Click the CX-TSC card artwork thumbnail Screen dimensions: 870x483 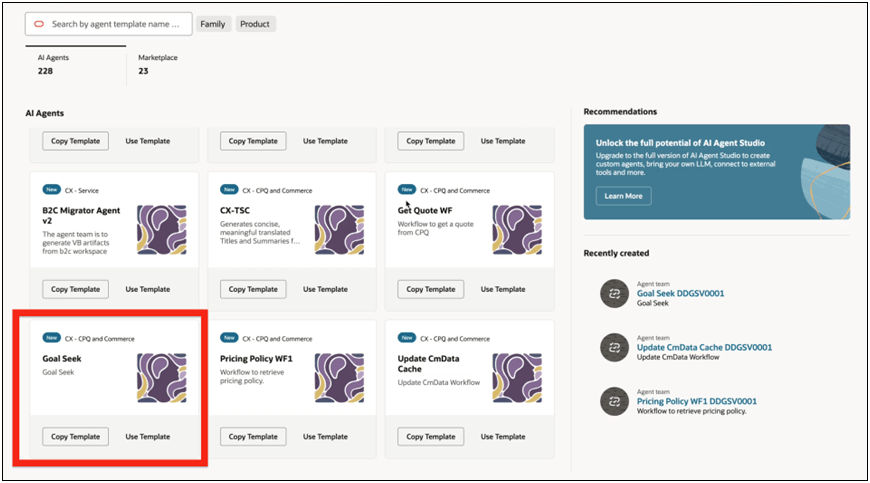tap(340, 230)
